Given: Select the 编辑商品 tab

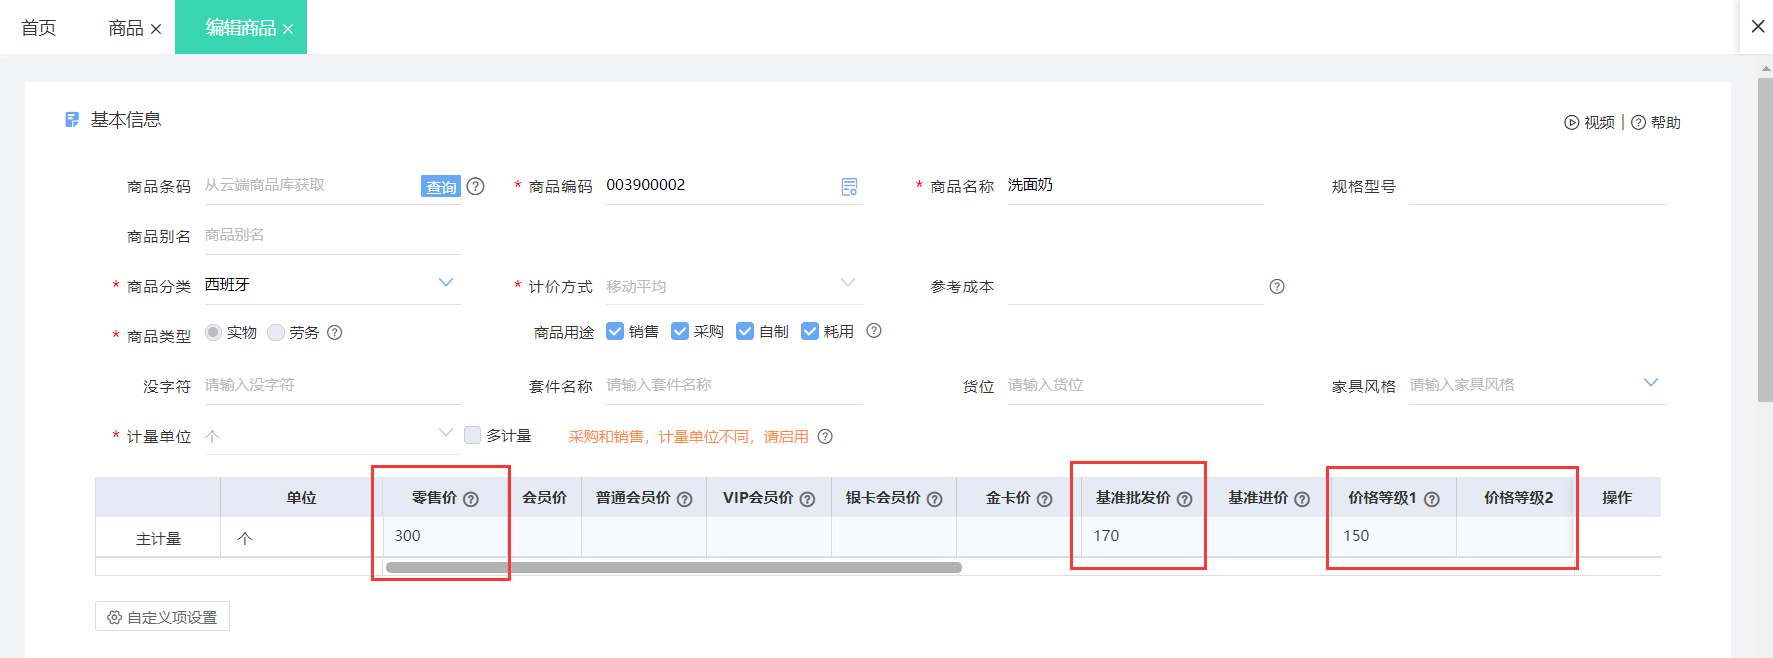Looking at the screenshot, I should coord(241,28).
